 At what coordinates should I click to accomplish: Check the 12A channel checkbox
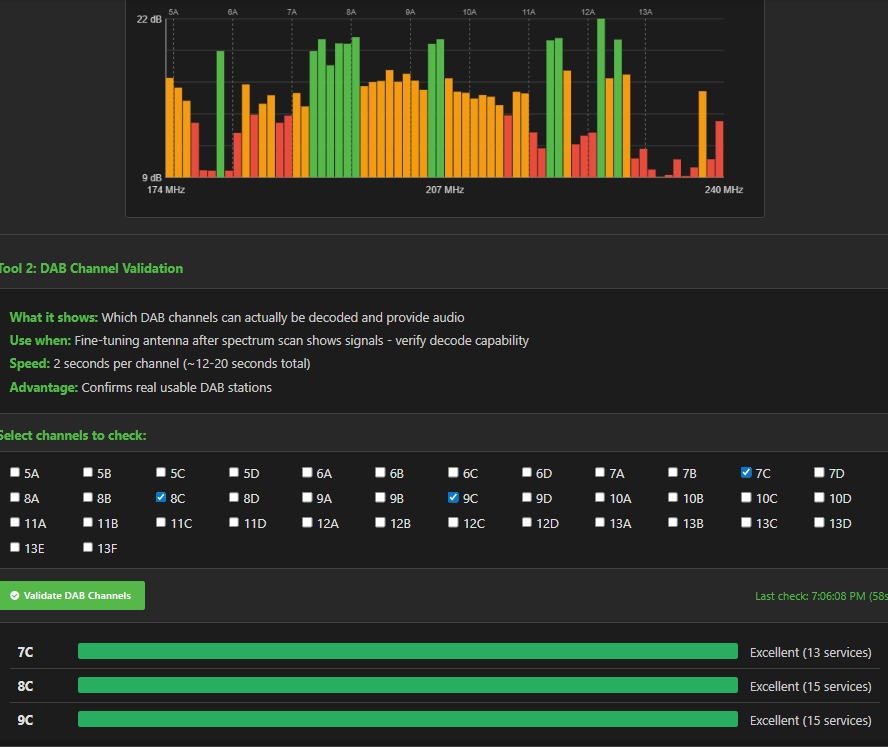[307, 522]
